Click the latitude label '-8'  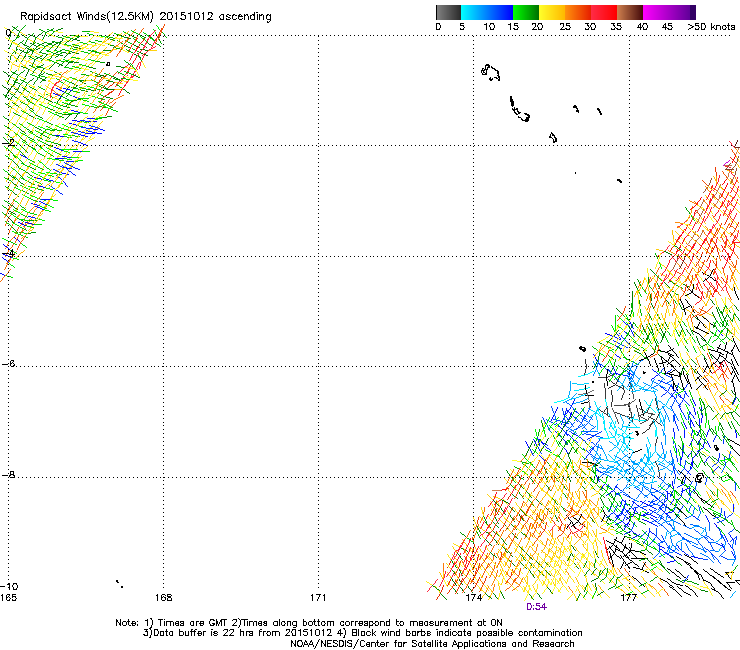coord(8,474)
